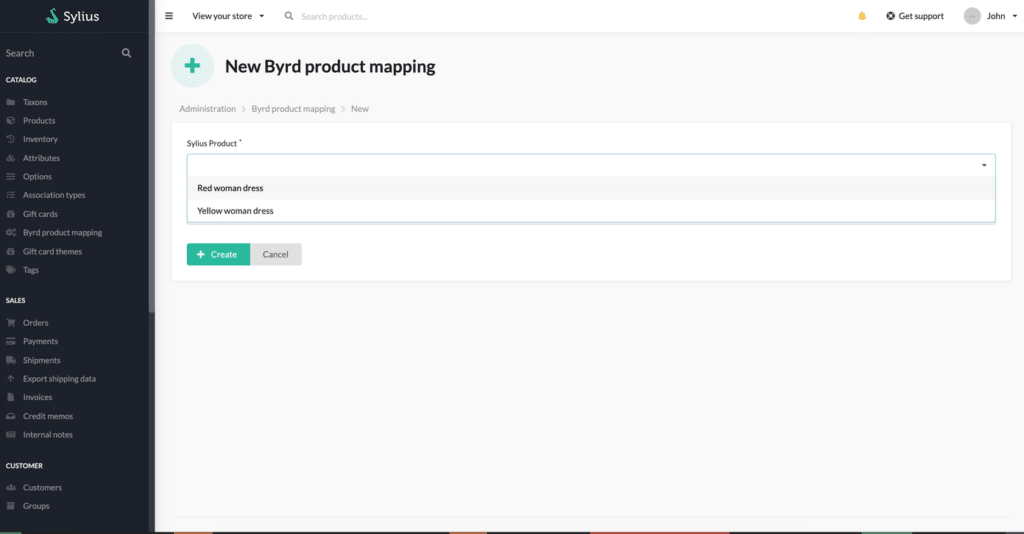Click the Tags icon in the sidebar
This screenshot has height=534, width=1024.
pos(11,270)
